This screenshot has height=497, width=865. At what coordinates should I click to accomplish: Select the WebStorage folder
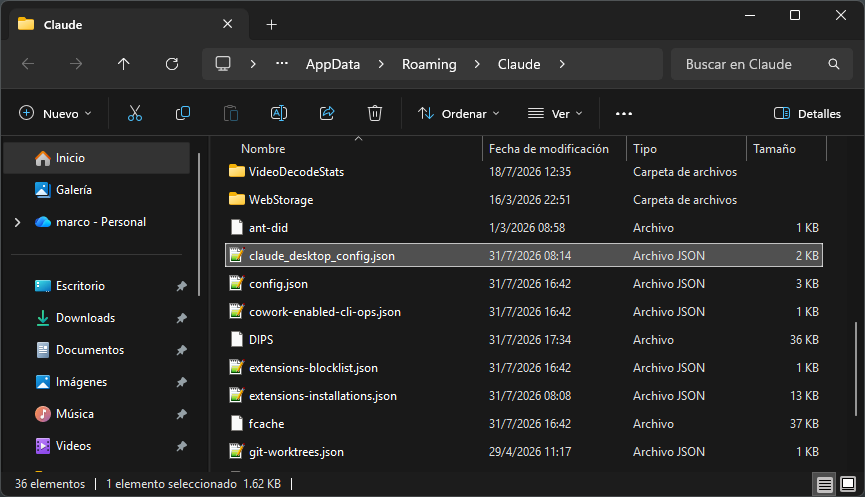point(524,200)
